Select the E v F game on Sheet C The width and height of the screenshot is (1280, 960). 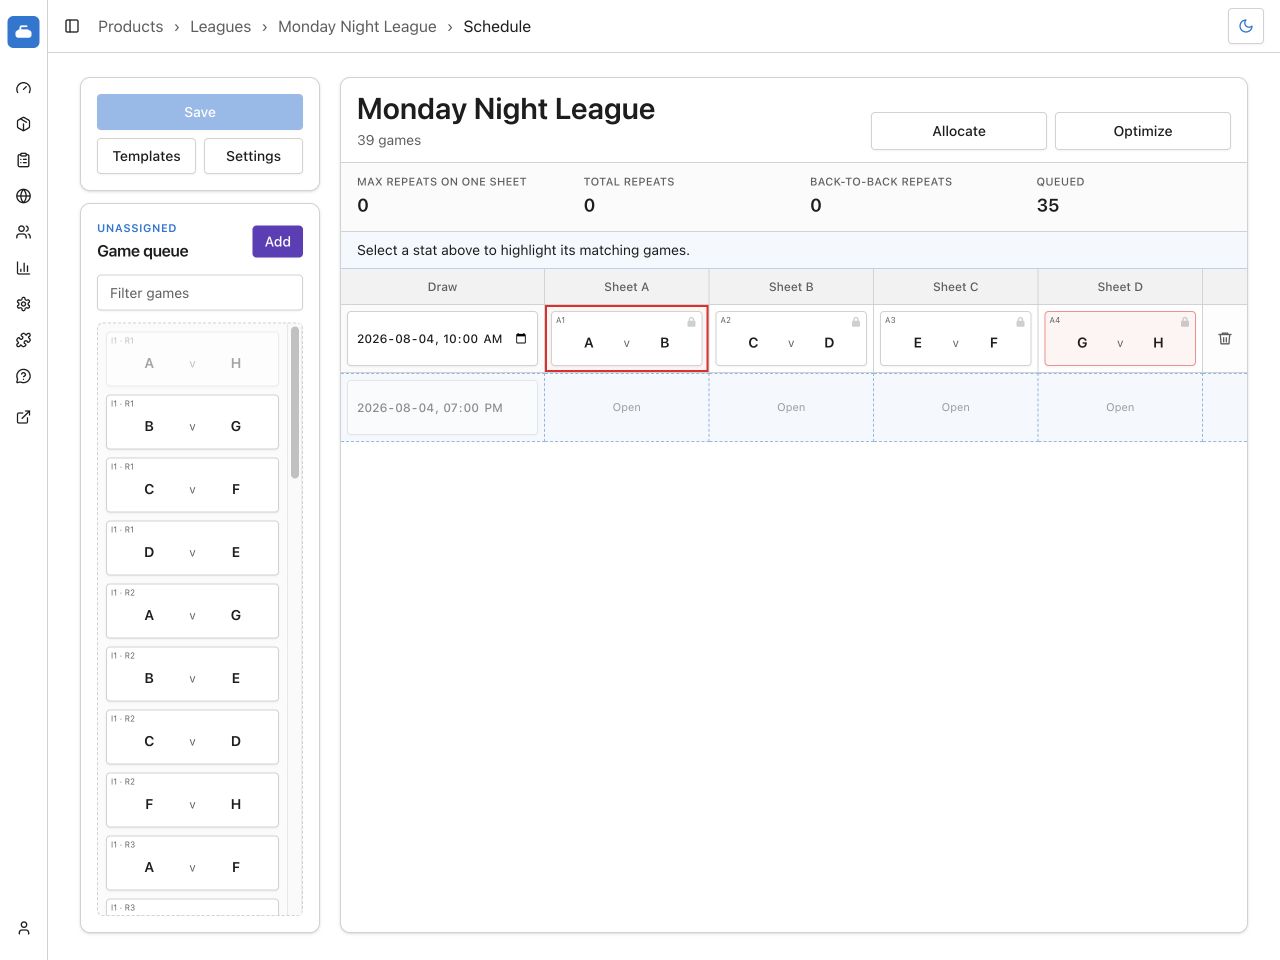[955, 338]
